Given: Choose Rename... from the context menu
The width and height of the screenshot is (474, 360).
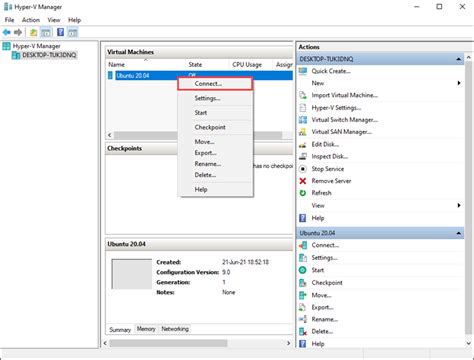Looking at the screenshot, I should coord(215,164).
